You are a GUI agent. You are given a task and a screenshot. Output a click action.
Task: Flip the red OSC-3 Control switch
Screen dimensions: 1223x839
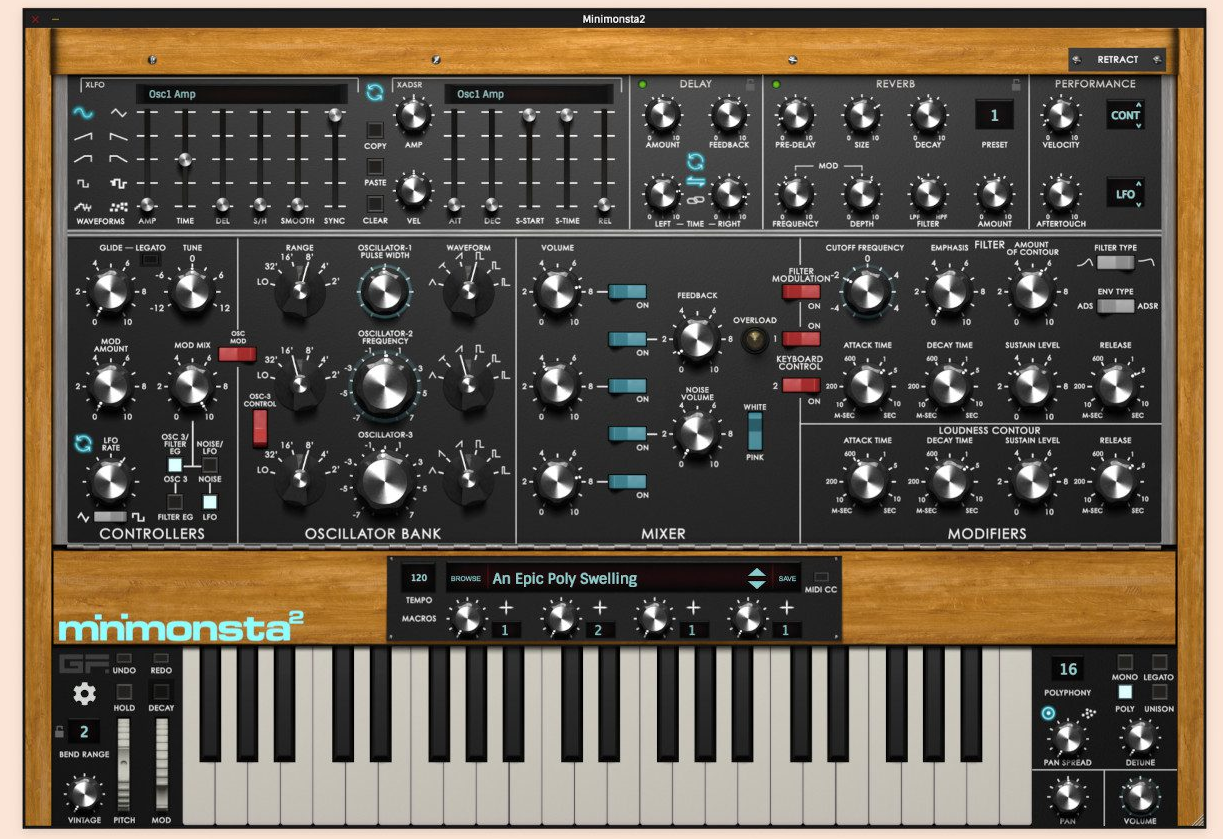pyautogui.click(x=260, y=427)
